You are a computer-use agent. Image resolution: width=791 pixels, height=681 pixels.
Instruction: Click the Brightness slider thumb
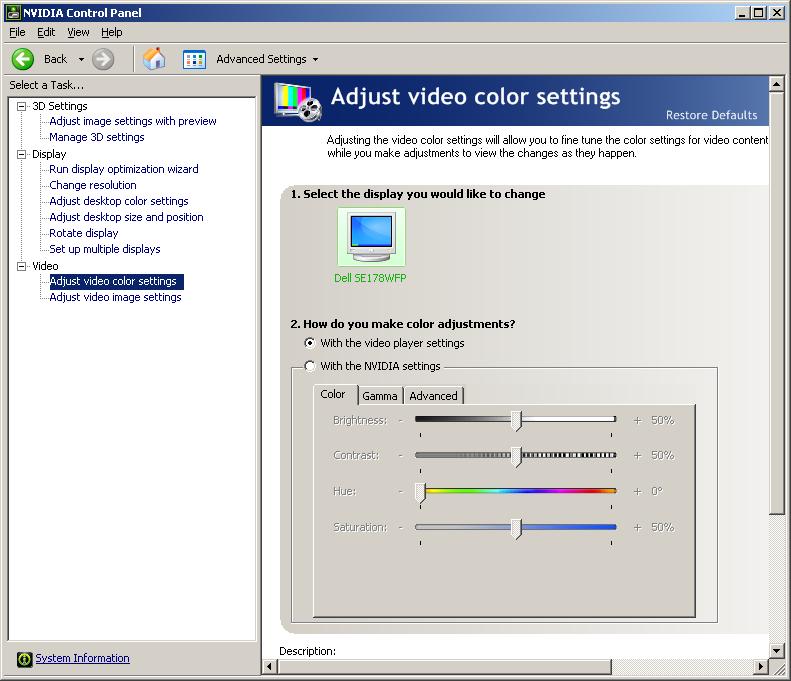(516, 420)
